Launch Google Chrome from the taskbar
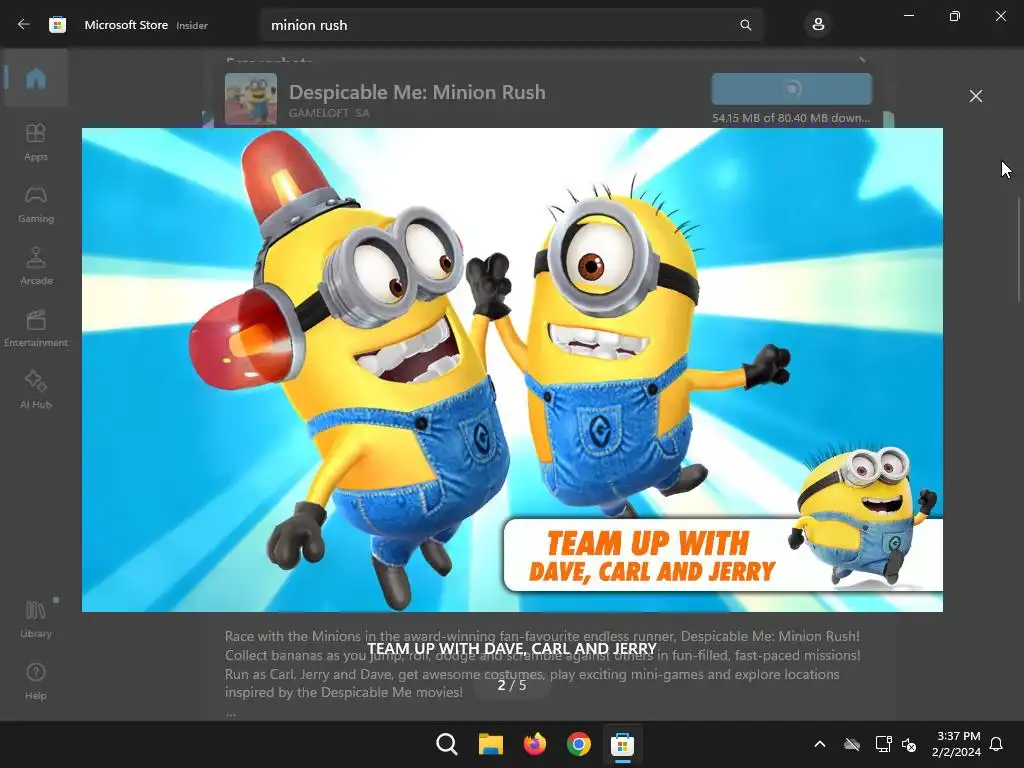The height and width of the screenshot is (768, 1024). click(579, 744)
